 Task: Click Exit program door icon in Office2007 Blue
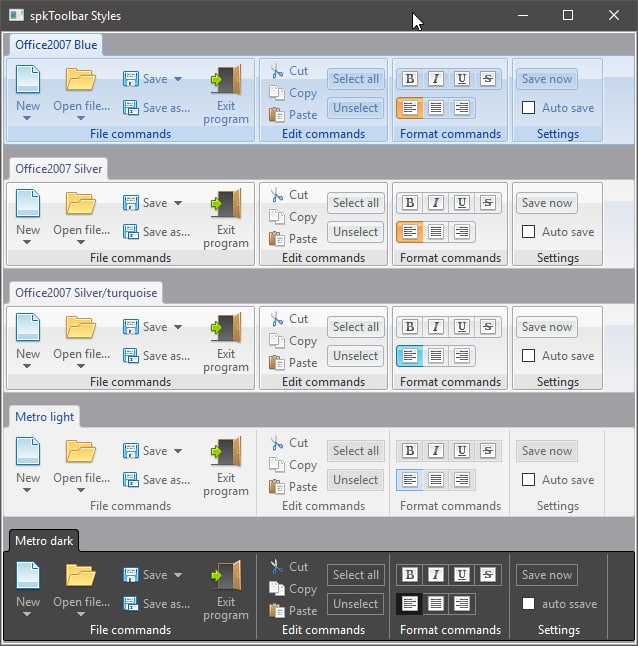point(226,79)
